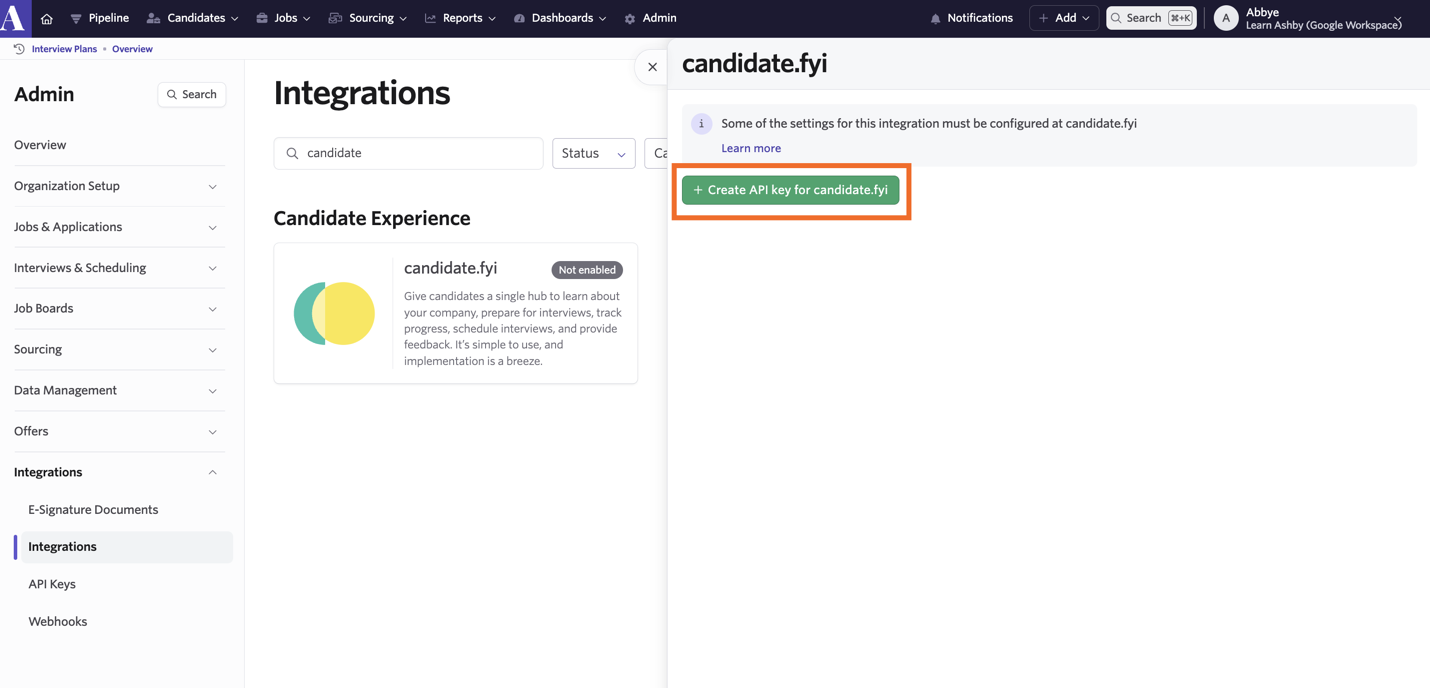Click the history icon beside Interview Plans
The height and width of the screenshot is (688, 1430).
(19, 49)
